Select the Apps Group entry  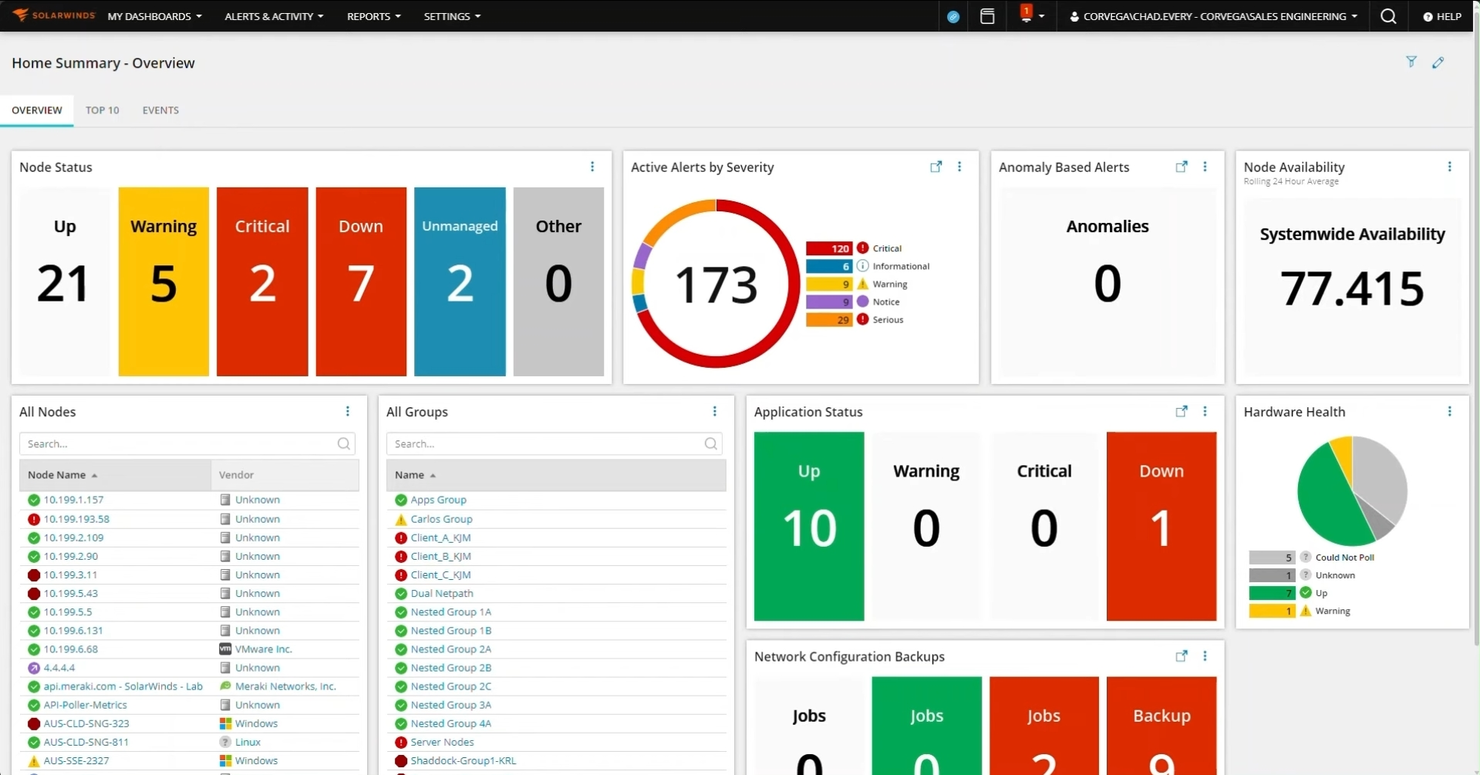point(440,499)
